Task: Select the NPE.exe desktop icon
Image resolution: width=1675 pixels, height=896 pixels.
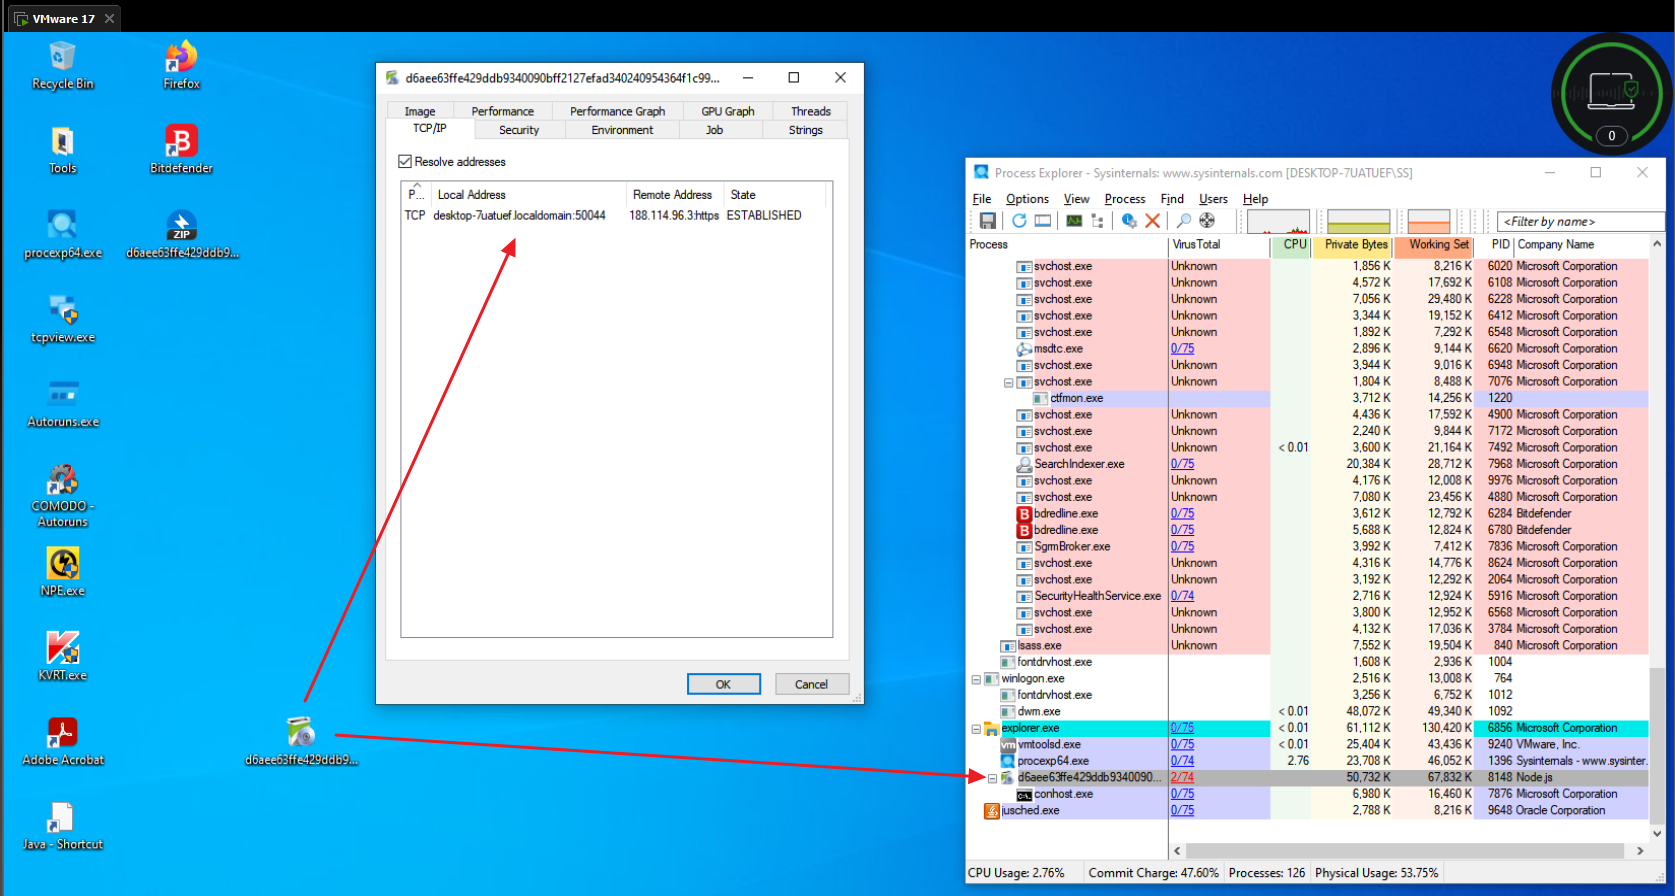Action: coord(62,573)
